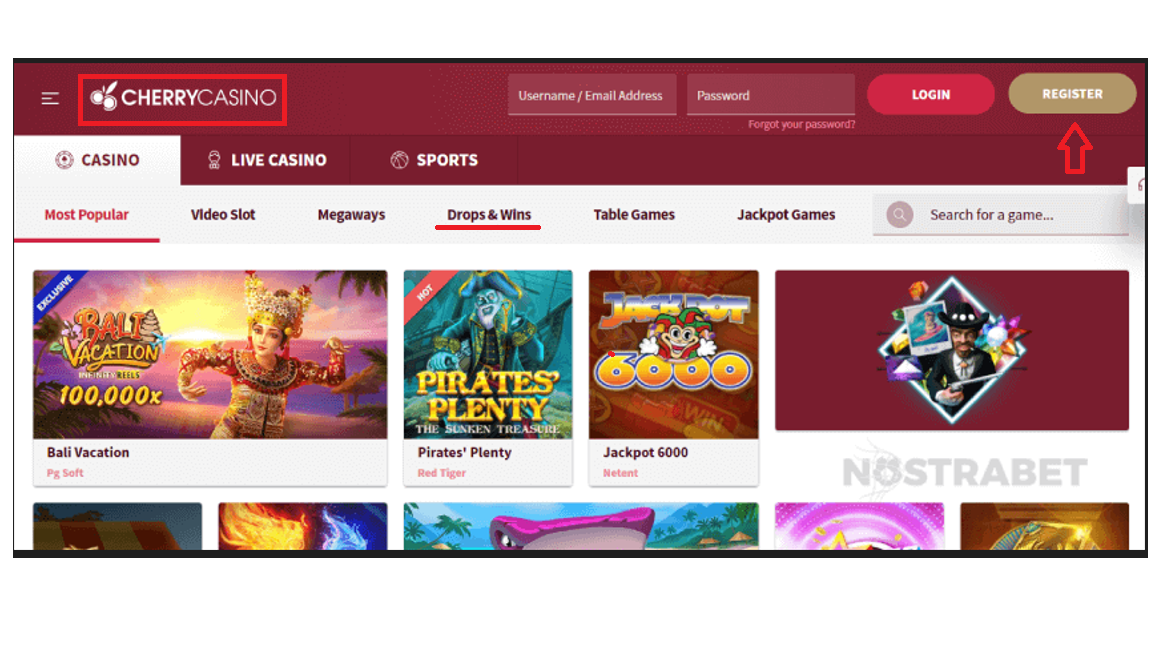Follow the Forgot your password link
This screenshot has height=648, width=1152.
point(802,124)
